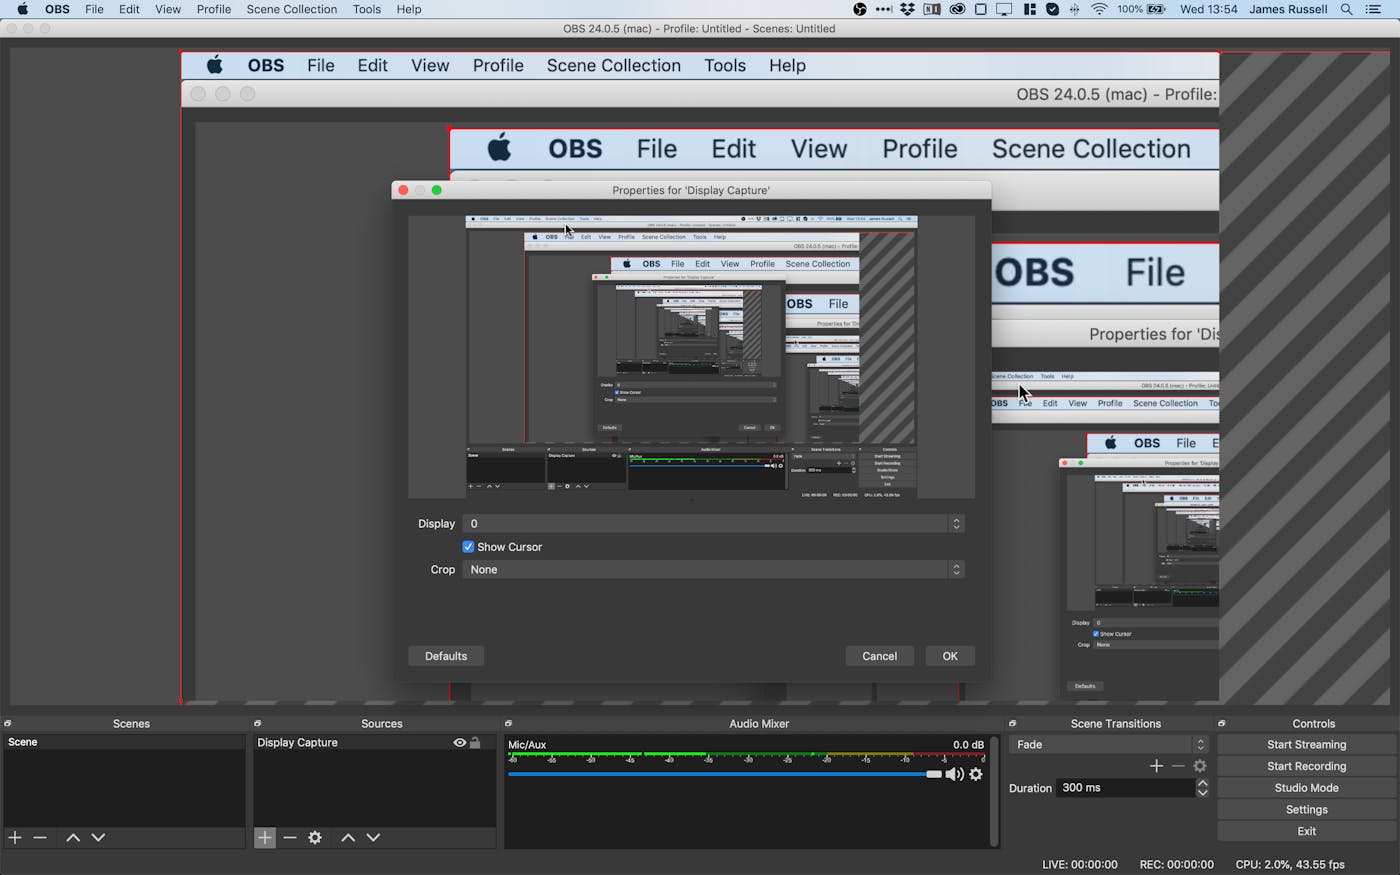Confirm the Properties dialog with OK
Viewport: 1400px width, 875px height.
click(949, 656)
